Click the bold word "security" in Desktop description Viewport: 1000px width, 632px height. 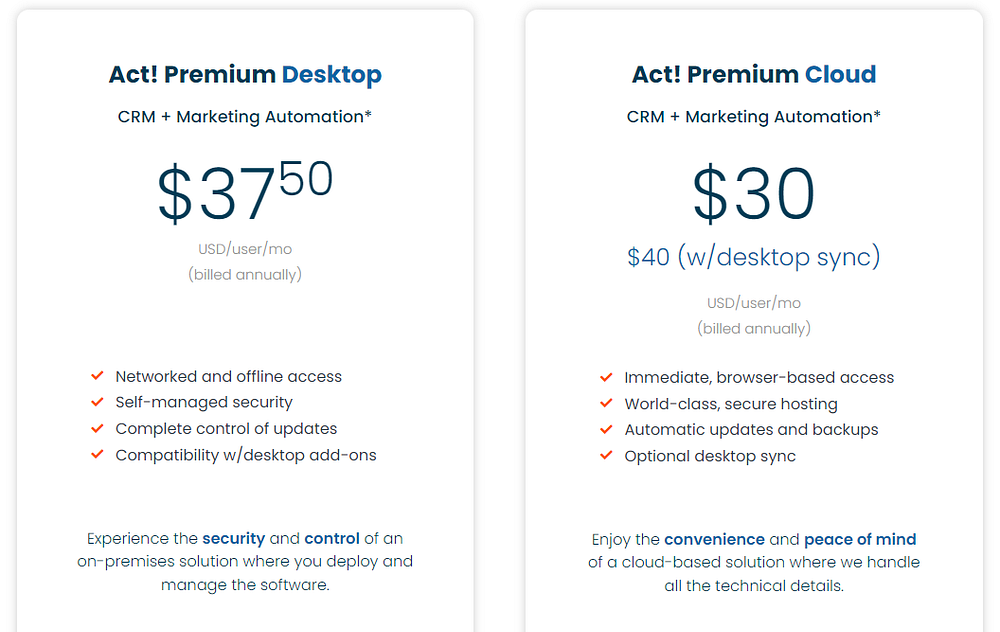(x=233, y=538)
